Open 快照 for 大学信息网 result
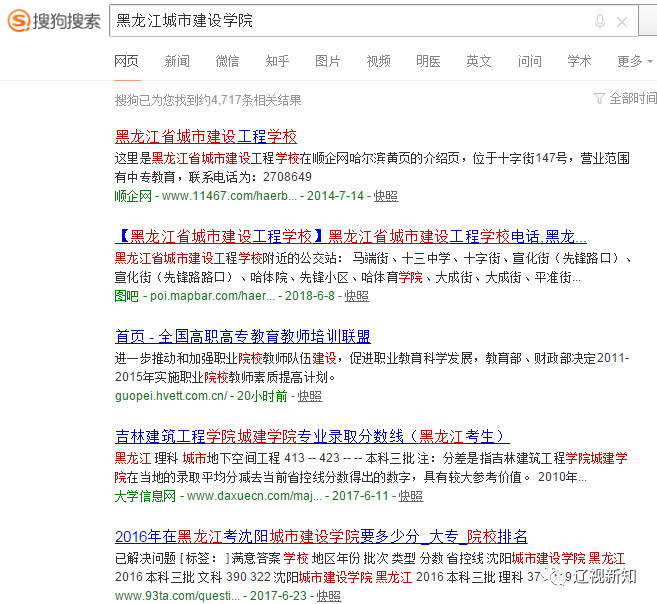657x604 pixels. [411, 496]
